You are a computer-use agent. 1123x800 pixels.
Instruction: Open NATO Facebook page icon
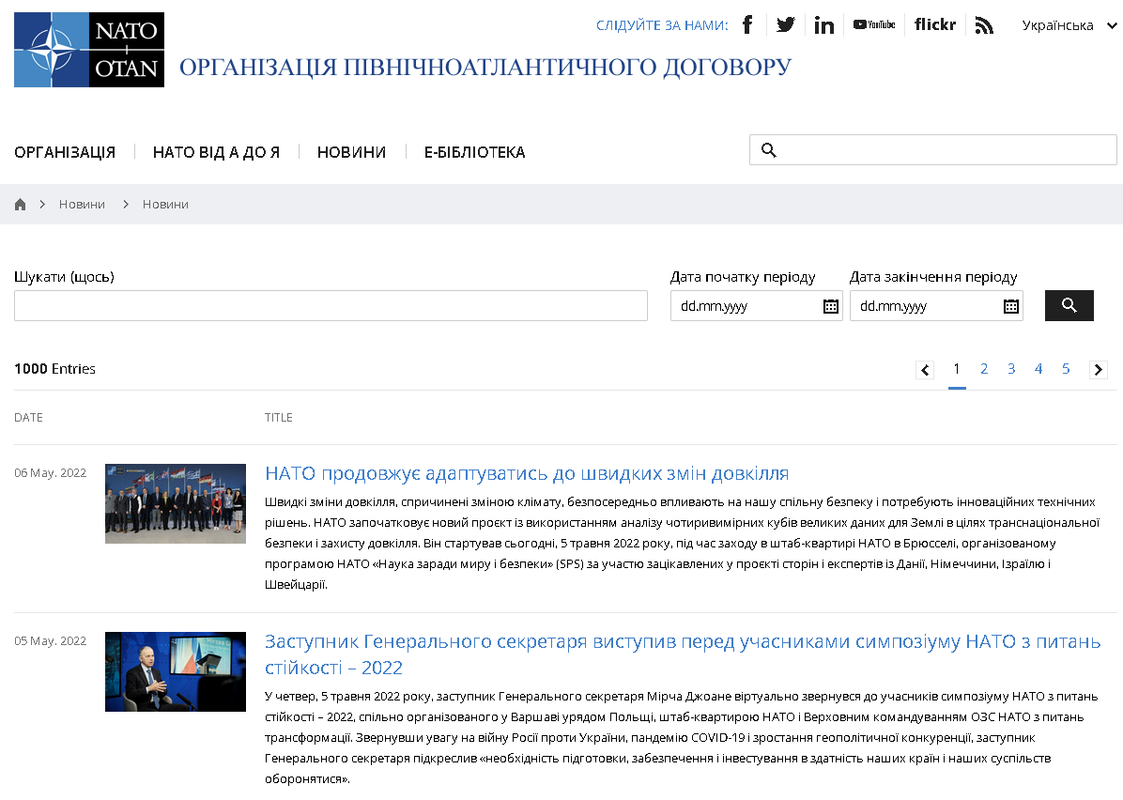[x=747, y=25]
